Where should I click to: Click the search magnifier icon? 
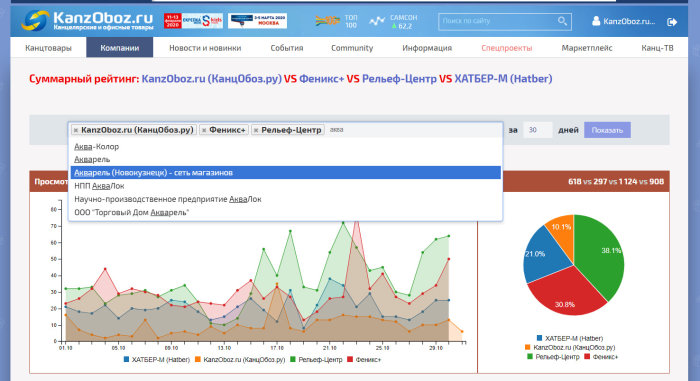[562, 21]
